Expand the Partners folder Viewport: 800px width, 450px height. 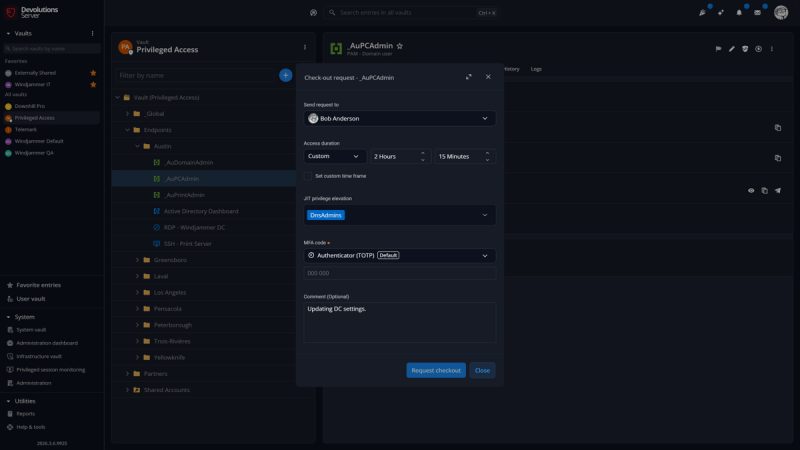pyautogui.click(x=127, y=374)
